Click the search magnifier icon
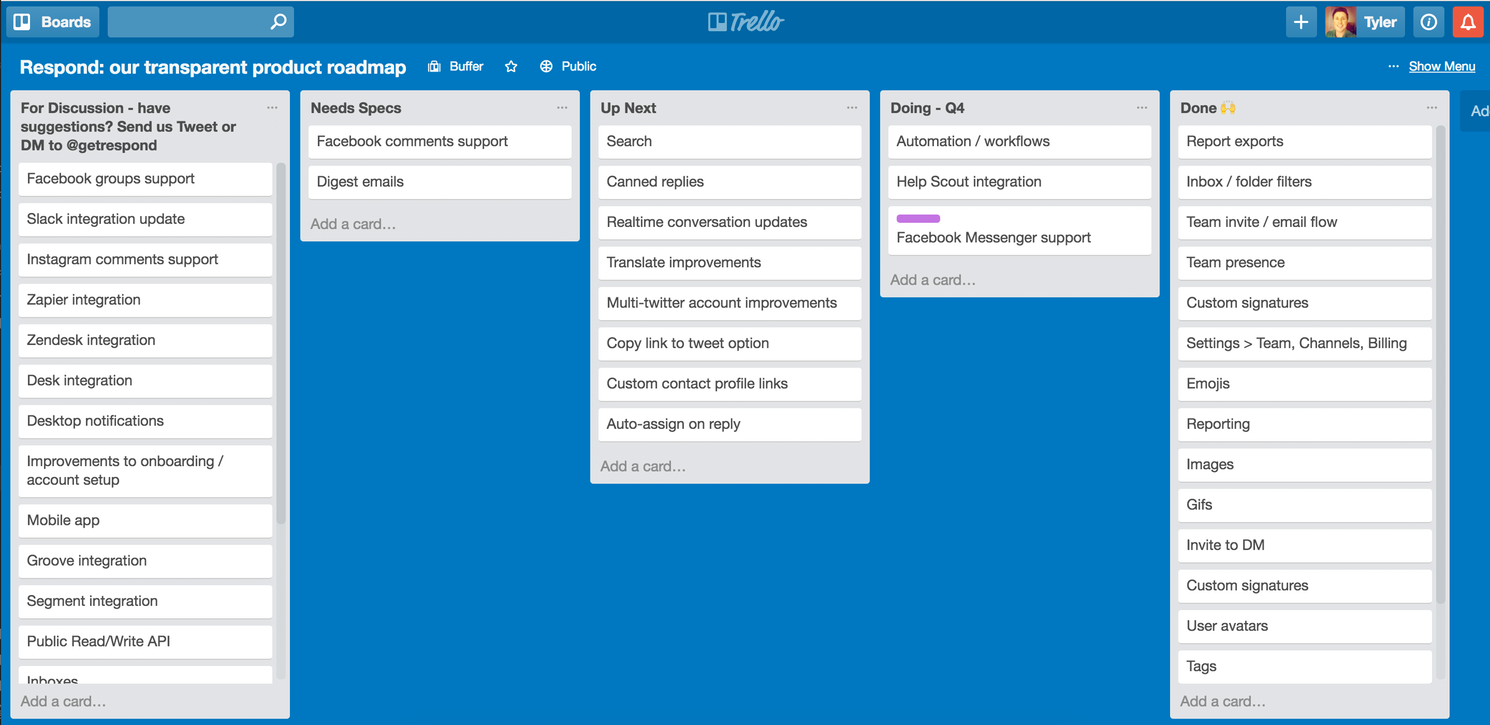Image resolution: width=1490 pixels, height=725 pixels. pyautogui.click(x=278, y=21)
